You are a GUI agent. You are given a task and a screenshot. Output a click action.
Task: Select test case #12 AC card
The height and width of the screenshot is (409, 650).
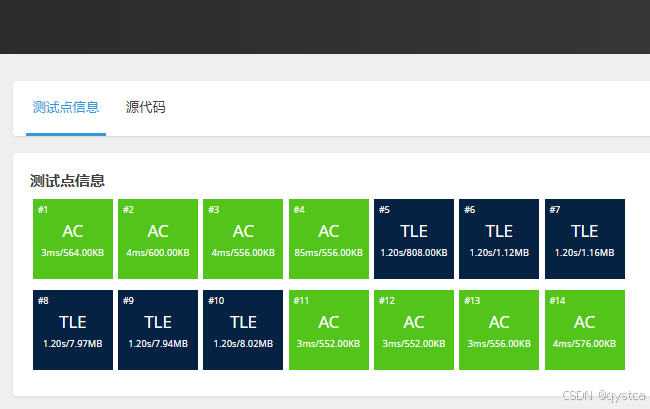coord(414,330)
